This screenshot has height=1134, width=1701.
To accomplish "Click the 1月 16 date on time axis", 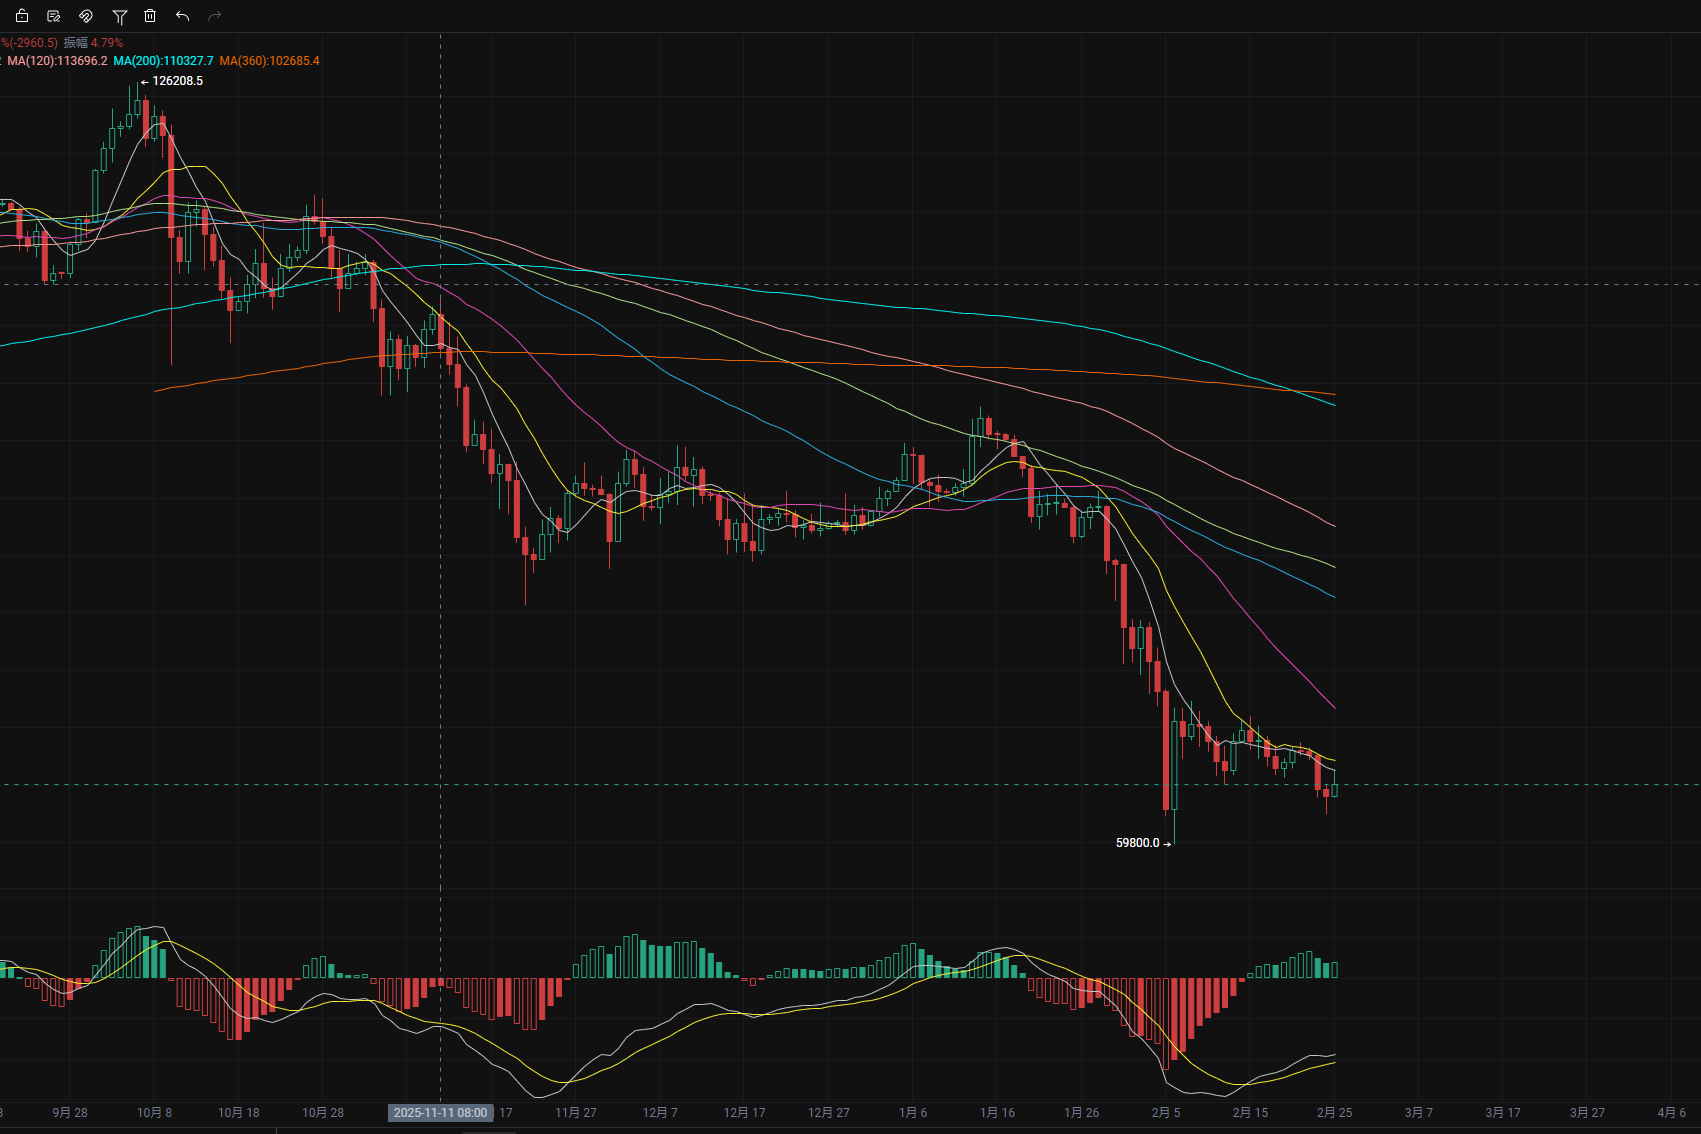I will pyautogui.click(x=997, y=1113).
